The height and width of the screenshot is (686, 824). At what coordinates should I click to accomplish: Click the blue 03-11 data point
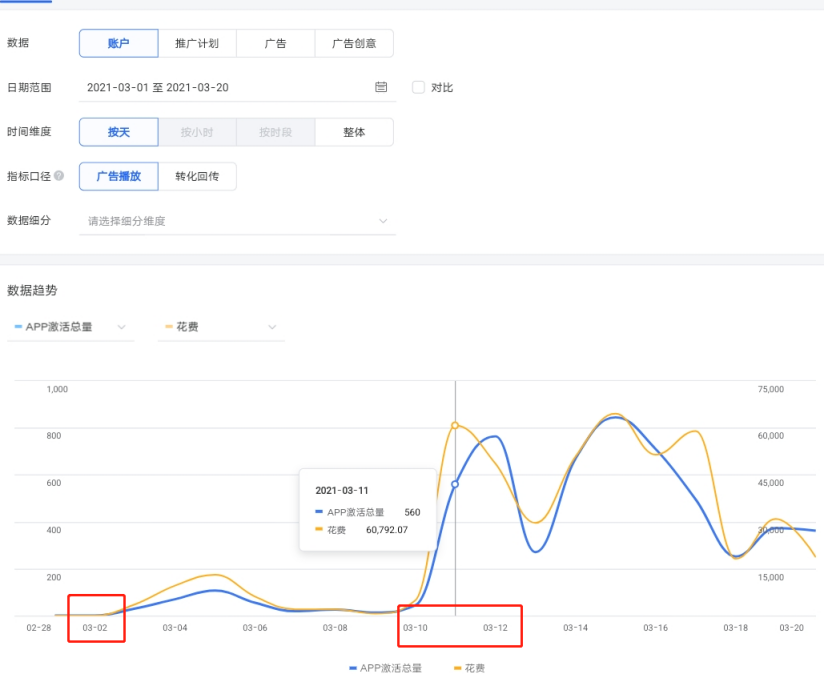coord(455,484)
